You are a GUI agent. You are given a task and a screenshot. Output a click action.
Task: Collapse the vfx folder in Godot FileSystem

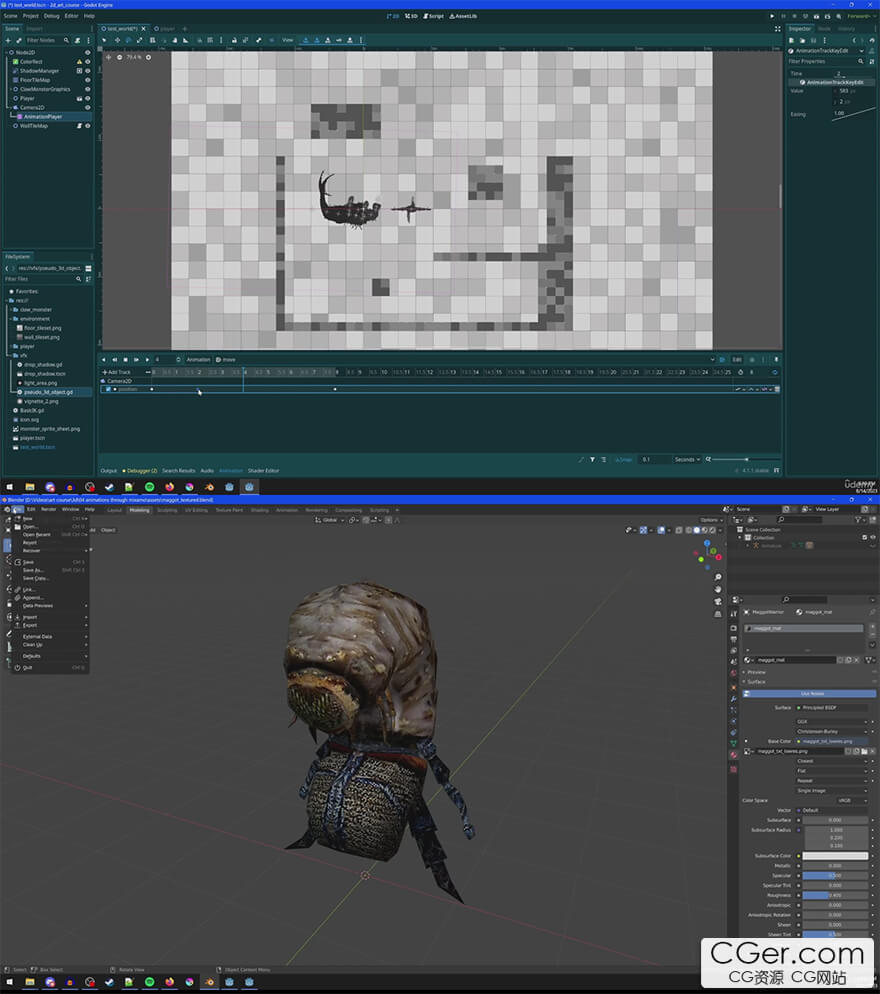[11, 356]
